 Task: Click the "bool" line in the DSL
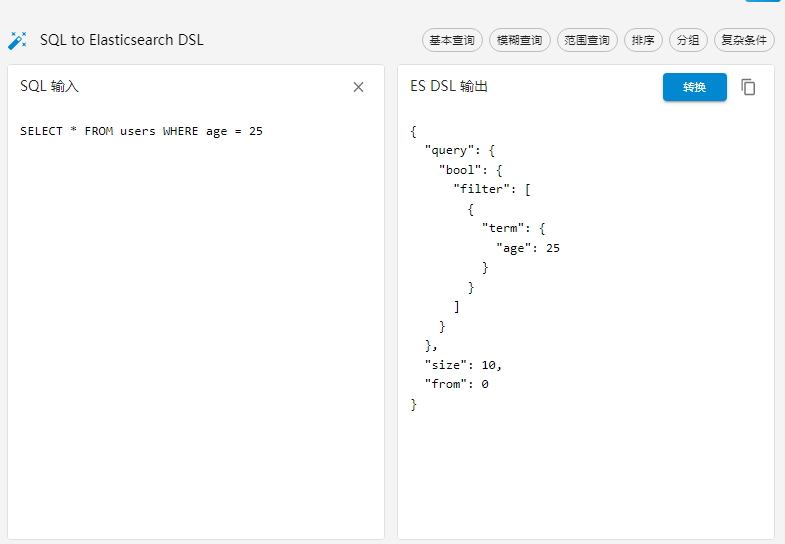pyautogui.click(x=460, y=170)
